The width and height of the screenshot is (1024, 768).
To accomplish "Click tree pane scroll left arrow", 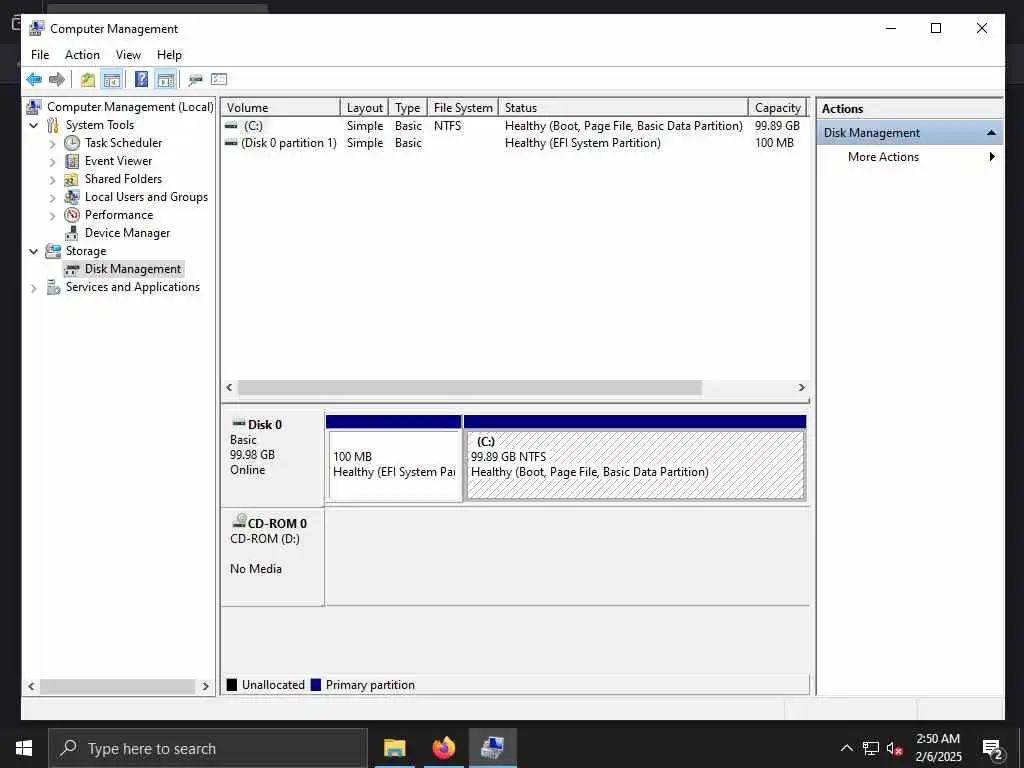I will click(x=31, y=686).
